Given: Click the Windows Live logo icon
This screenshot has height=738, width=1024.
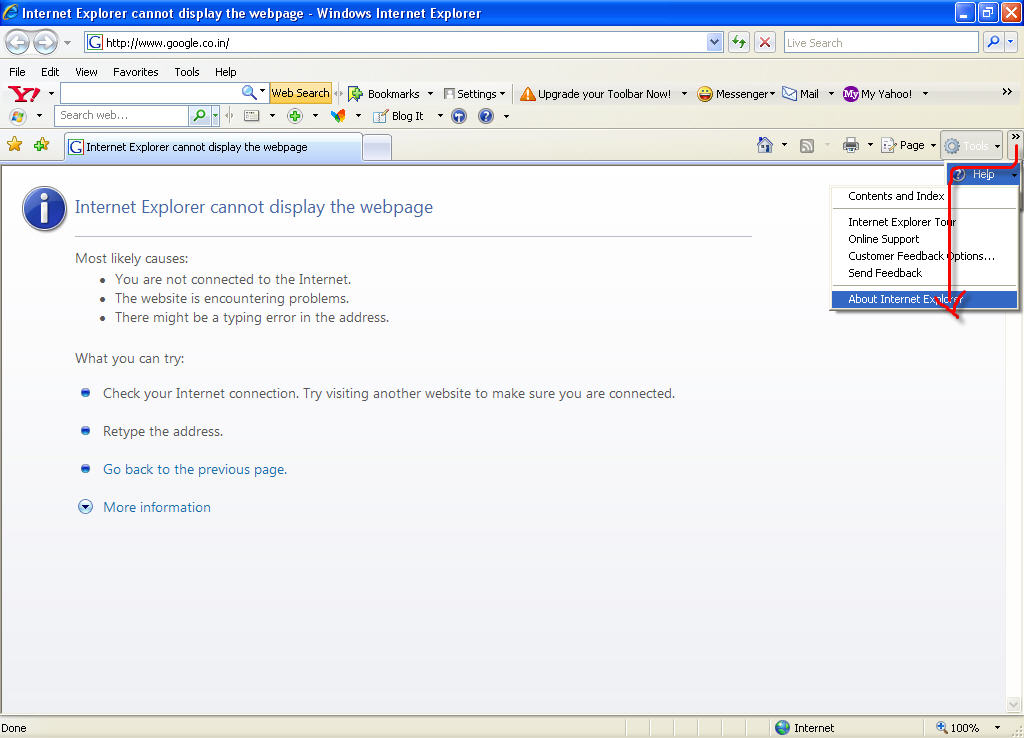Looking at the screenshot, I should tap(18, 116).
